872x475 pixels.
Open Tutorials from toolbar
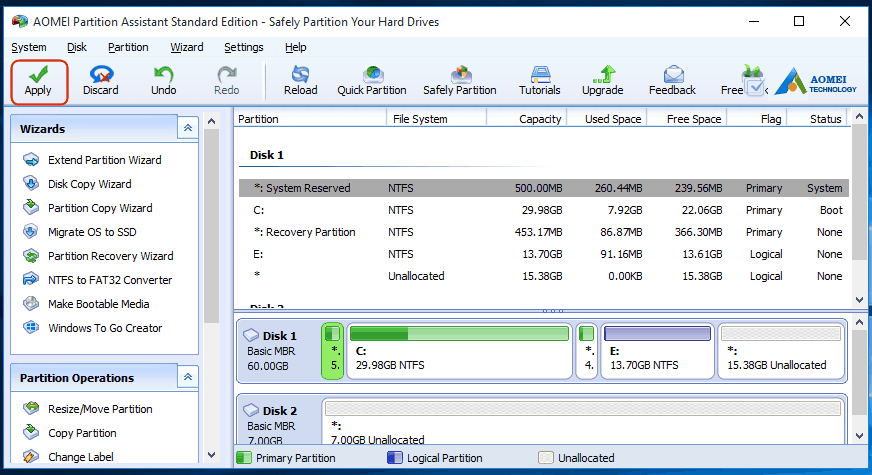539,81
